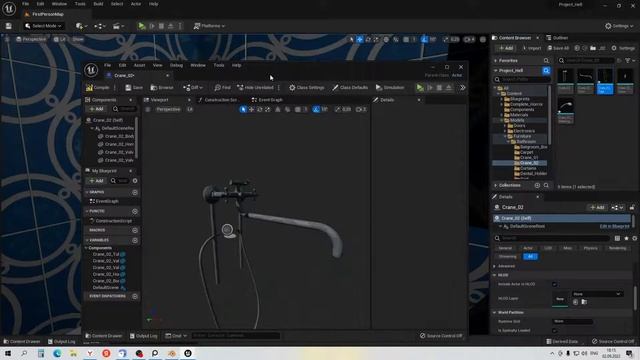Open the HLOD Layer None dropdown
Screen dimensions: 640x360
pyautogui.click(x=597, y=294)
